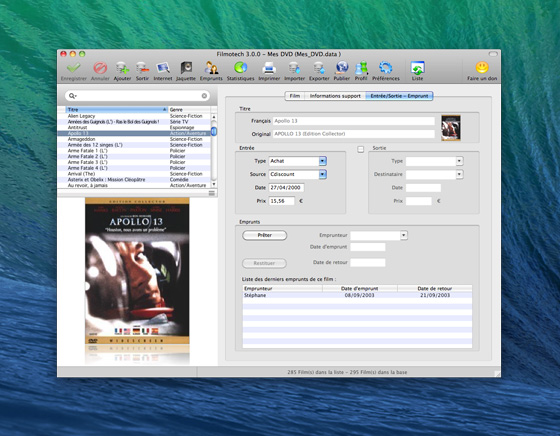Screen dimensions: 560x436
Task: Click the Enregistrer checkmark icon
Action: click(74, 67)
